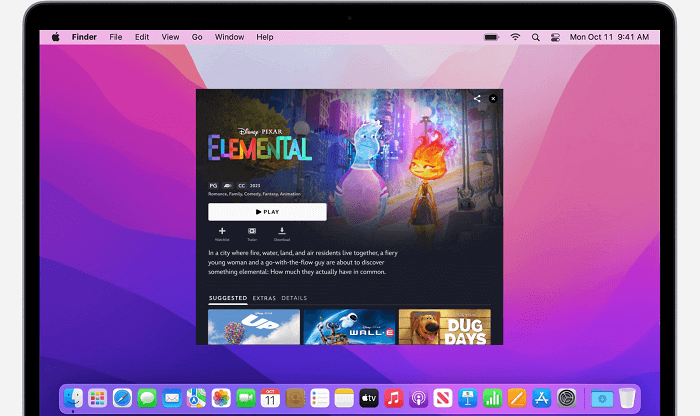Open the Go menu
The image size is (700, 416).
[x=197, y=37]
